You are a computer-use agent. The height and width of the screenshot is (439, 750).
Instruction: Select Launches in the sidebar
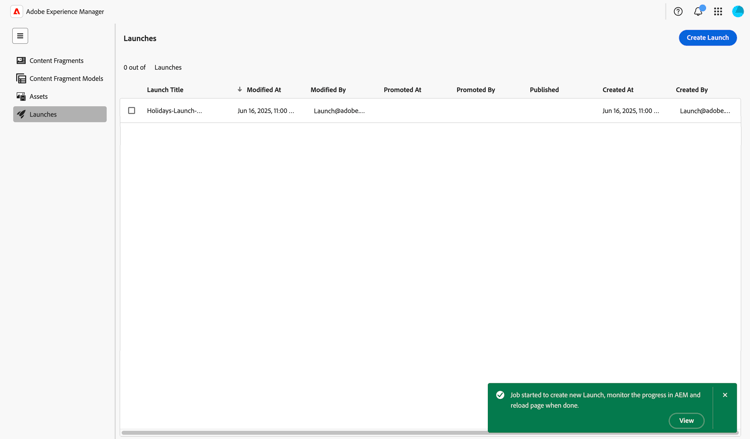click(60, 114)
